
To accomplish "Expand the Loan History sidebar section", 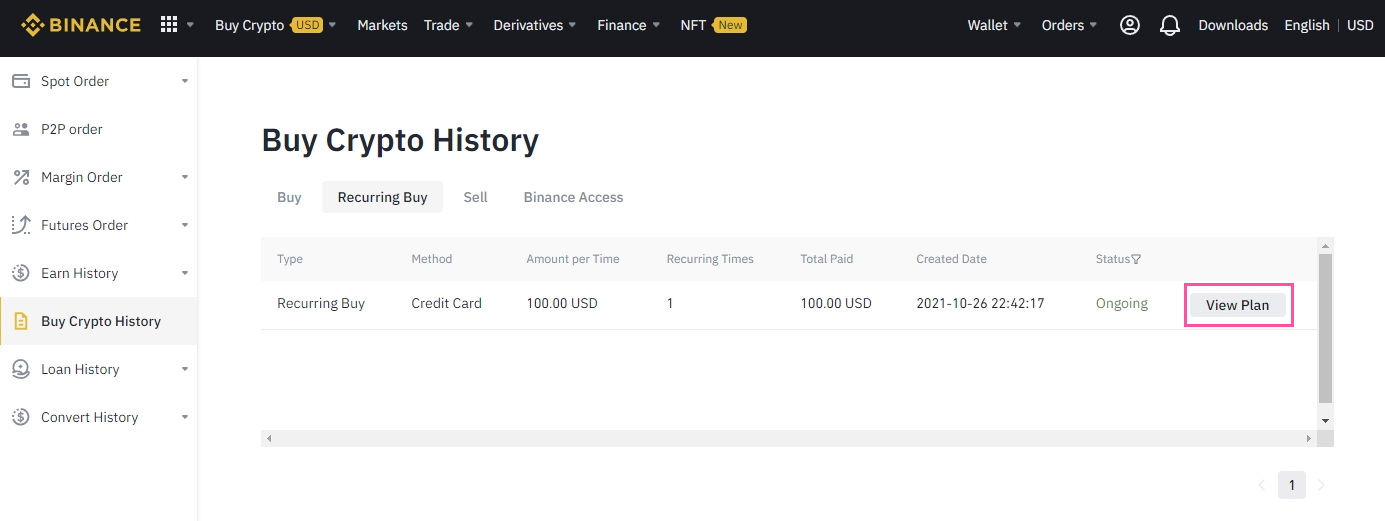I will pyautogui.click(x=185, y=369).
